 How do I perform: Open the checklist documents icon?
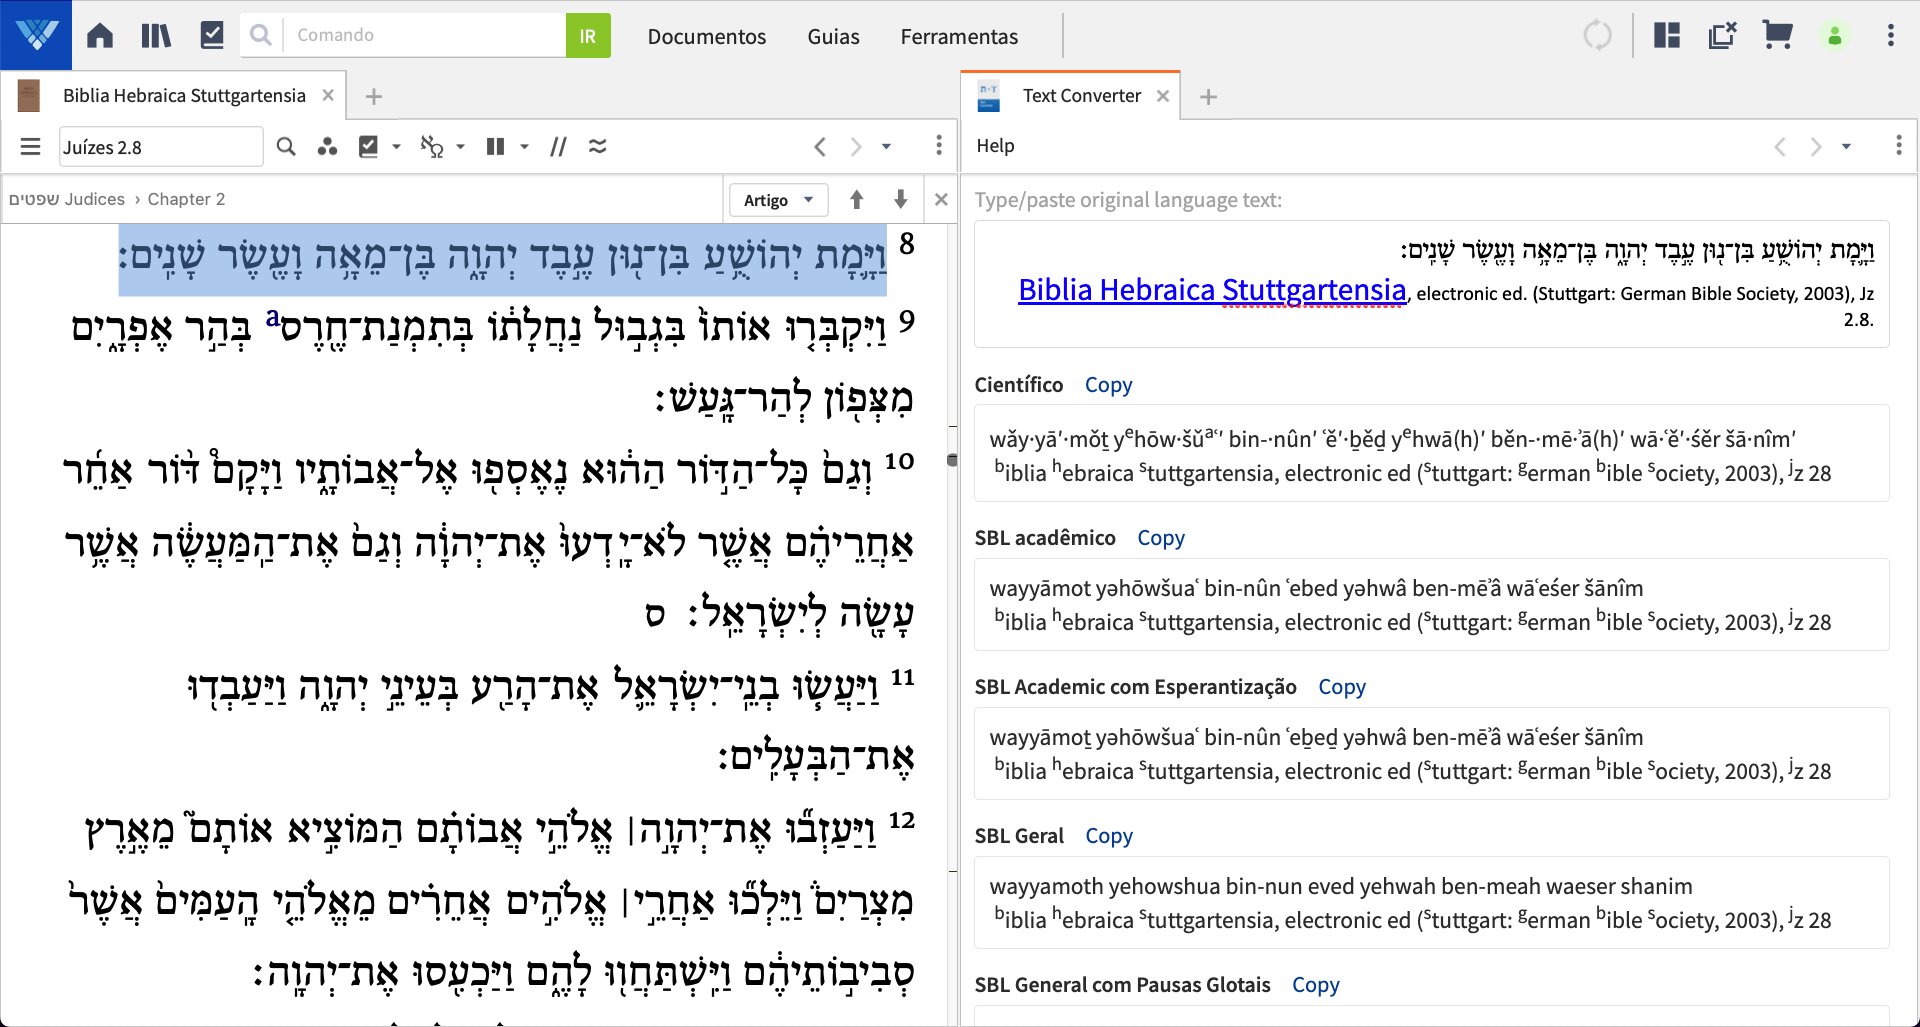pyautogui.click(x=212, y=36)
